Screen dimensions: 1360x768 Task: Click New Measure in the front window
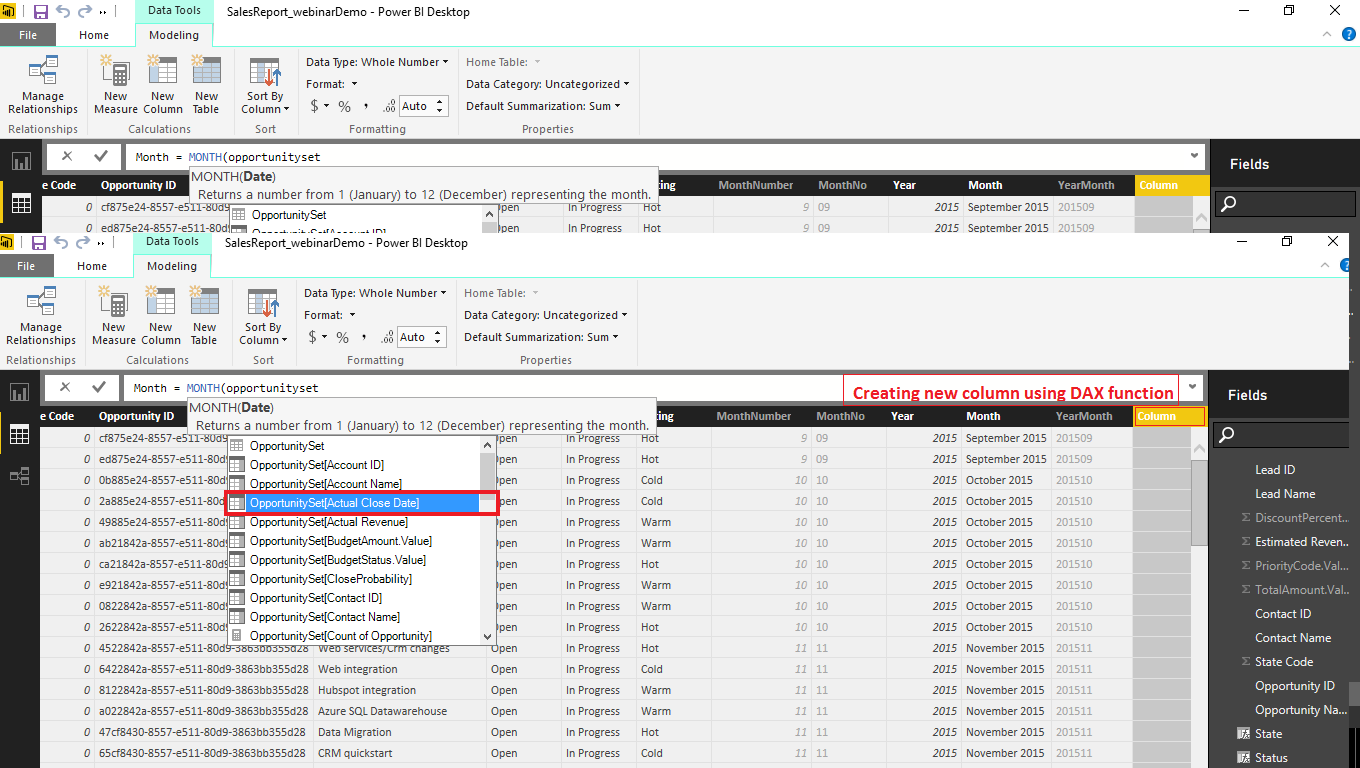click(x=114, y=314)
